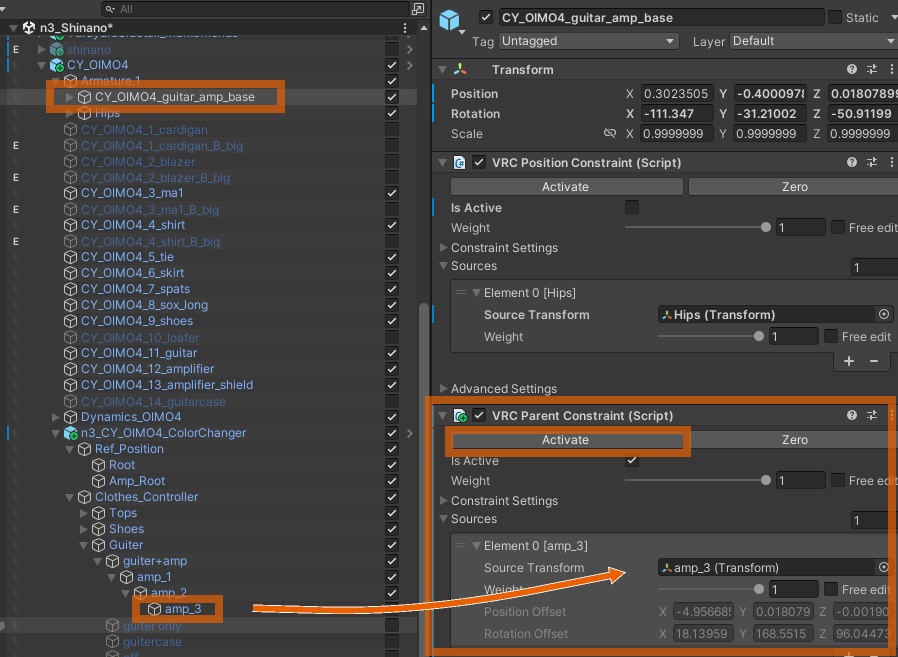The image size is (898, 657).
Task: Open Transform component help icon
Action: tap(852, 69)
